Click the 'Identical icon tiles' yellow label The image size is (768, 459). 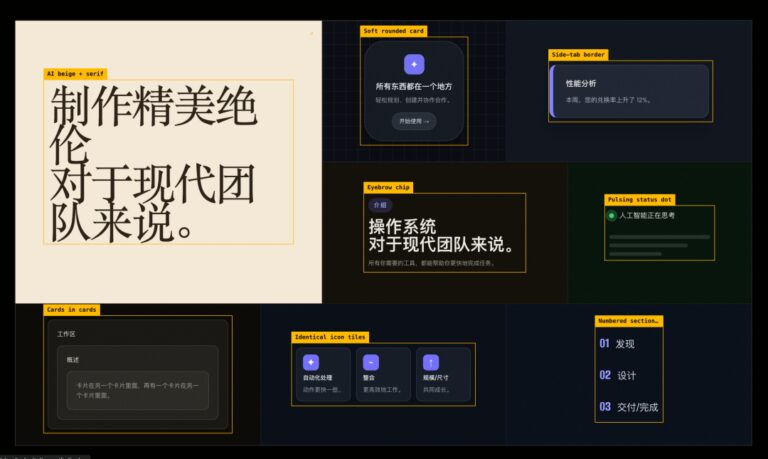pyautogui.click(x=330, y=337)
